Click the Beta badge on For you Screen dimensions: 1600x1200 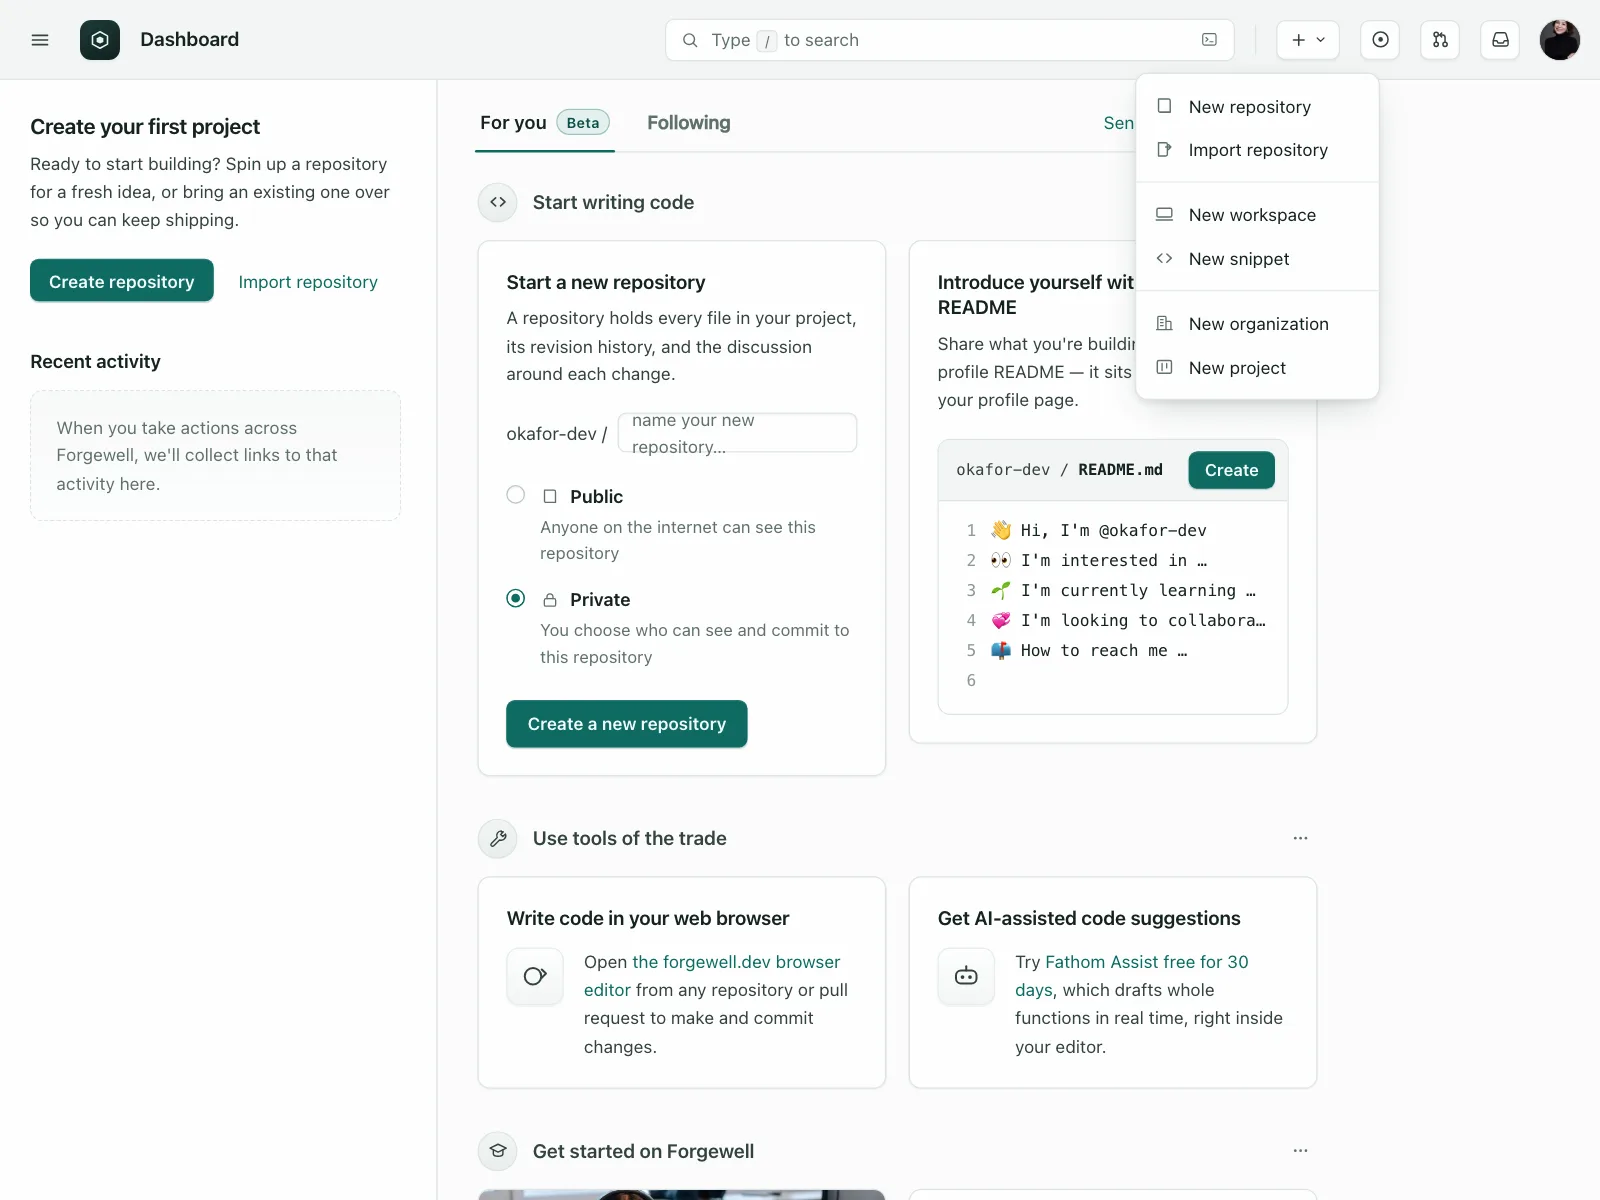point(583,123)
